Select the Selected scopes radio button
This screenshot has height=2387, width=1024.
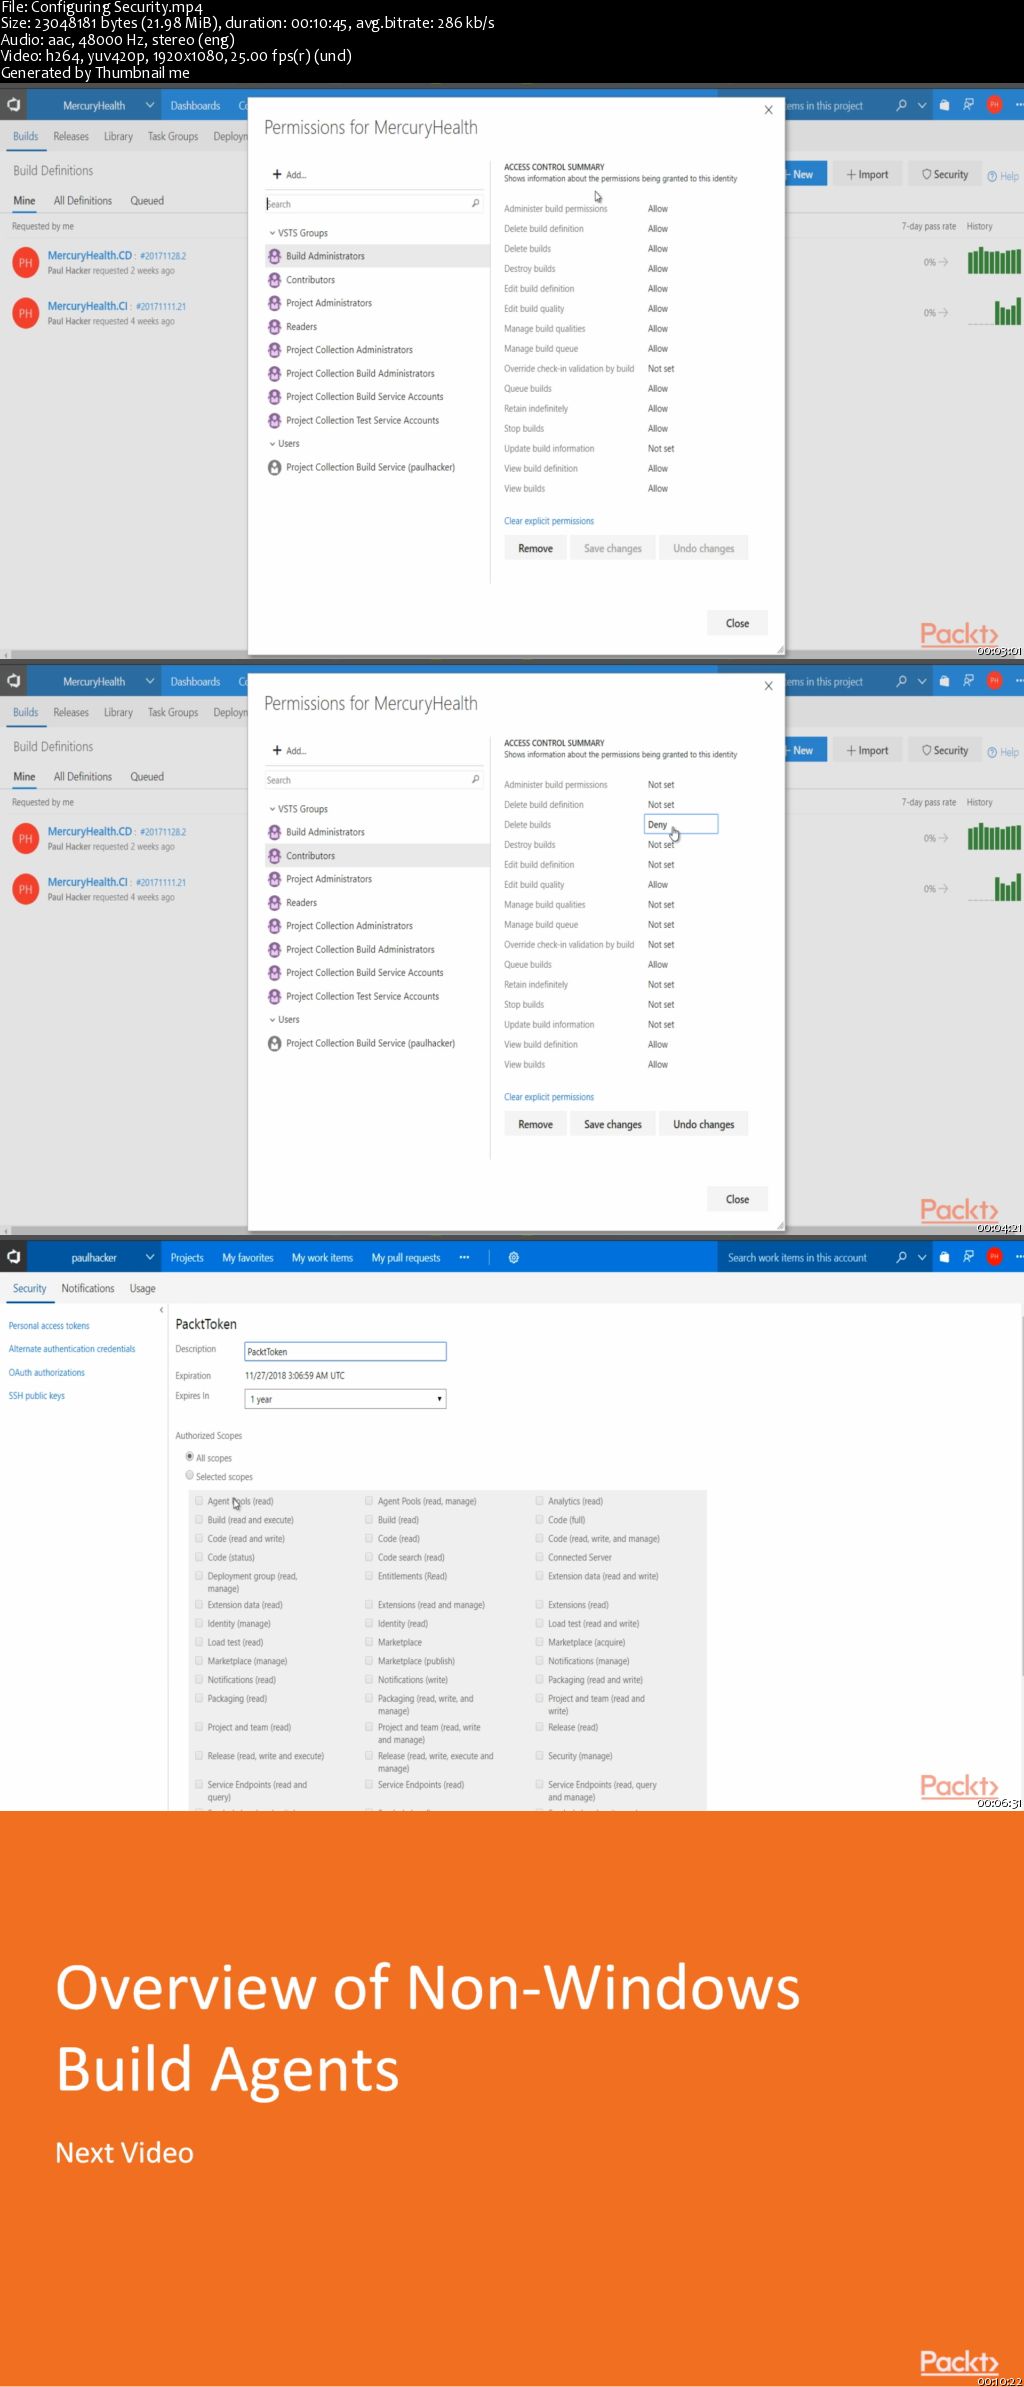tap(190, 1475)
